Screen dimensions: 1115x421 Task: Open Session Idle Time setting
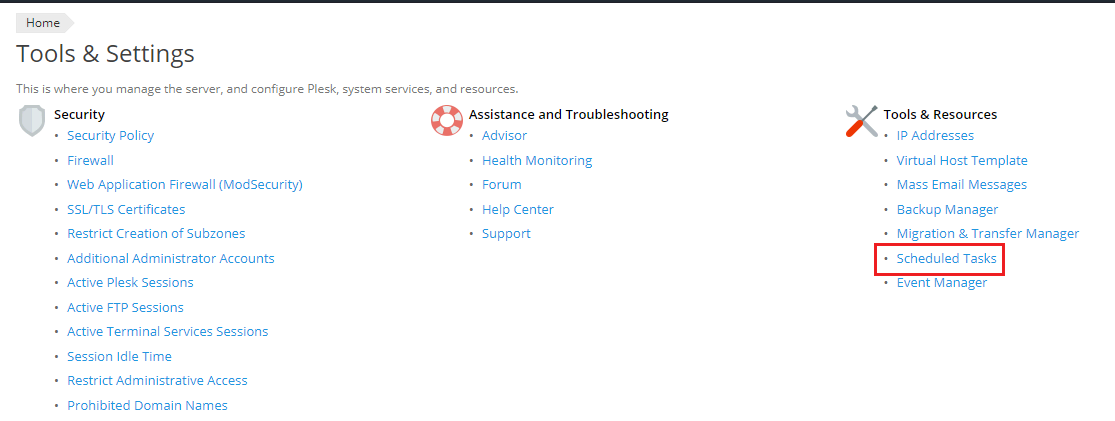point(119,356)
